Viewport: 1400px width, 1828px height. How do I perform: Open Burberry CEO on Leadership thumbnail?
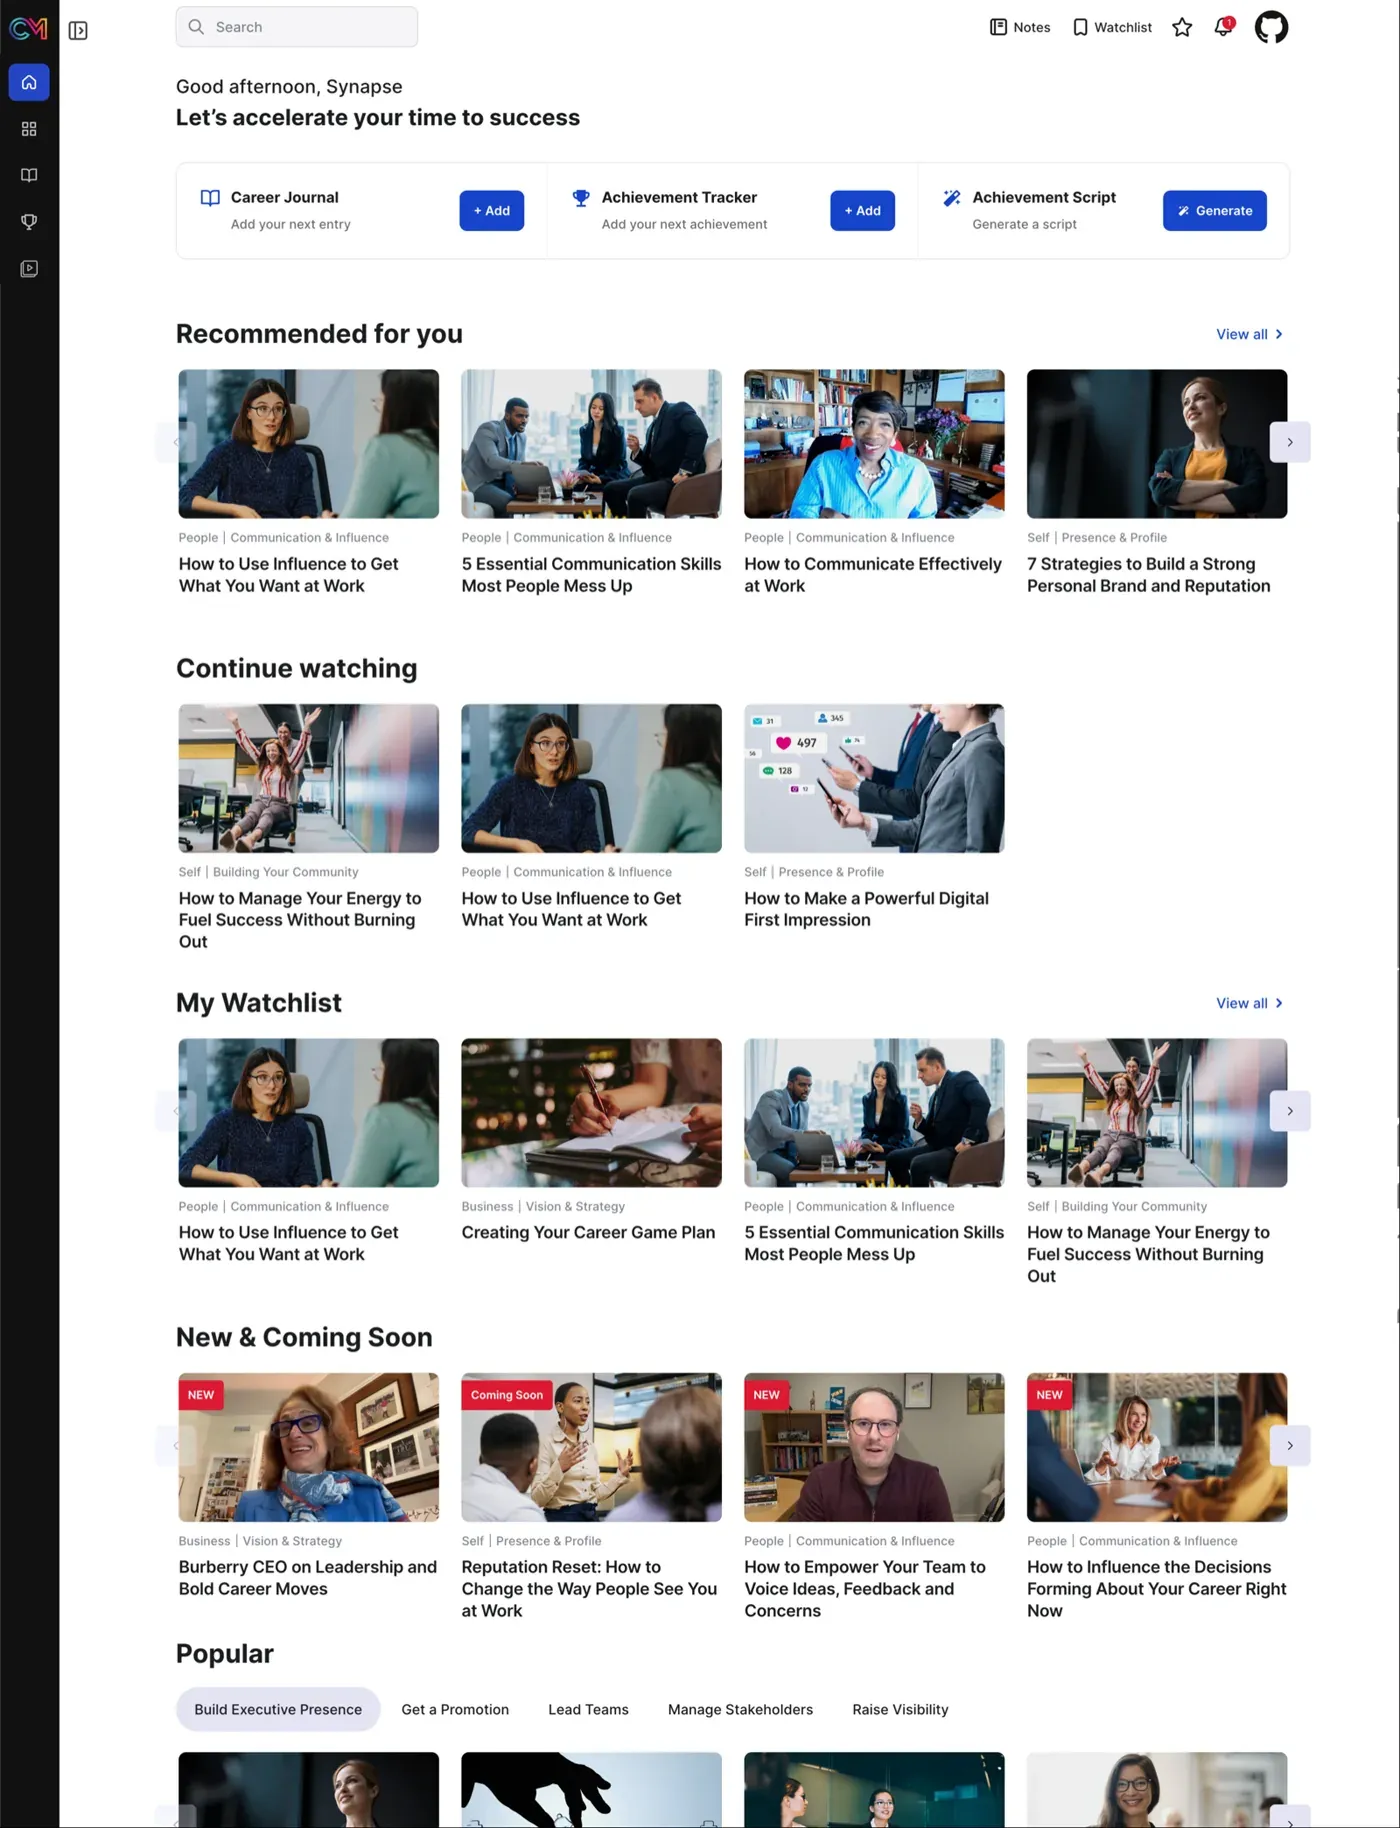tap(308, 1447)
